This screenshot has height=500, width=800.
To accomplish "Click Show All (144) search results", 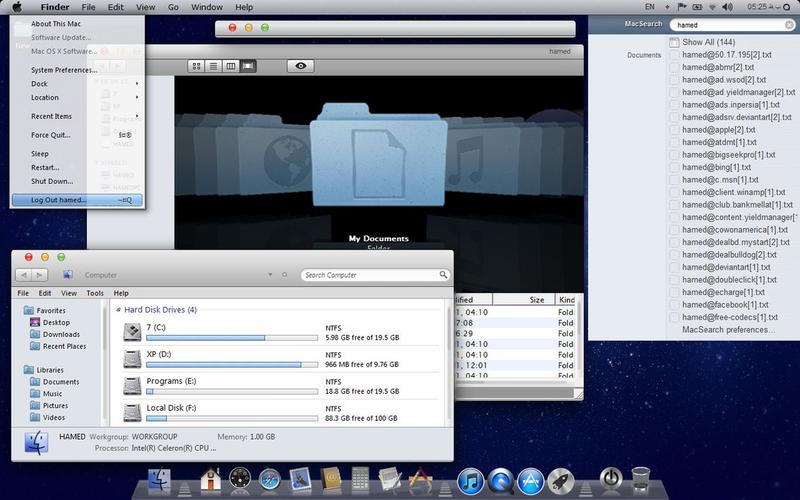I will [708, 42].
